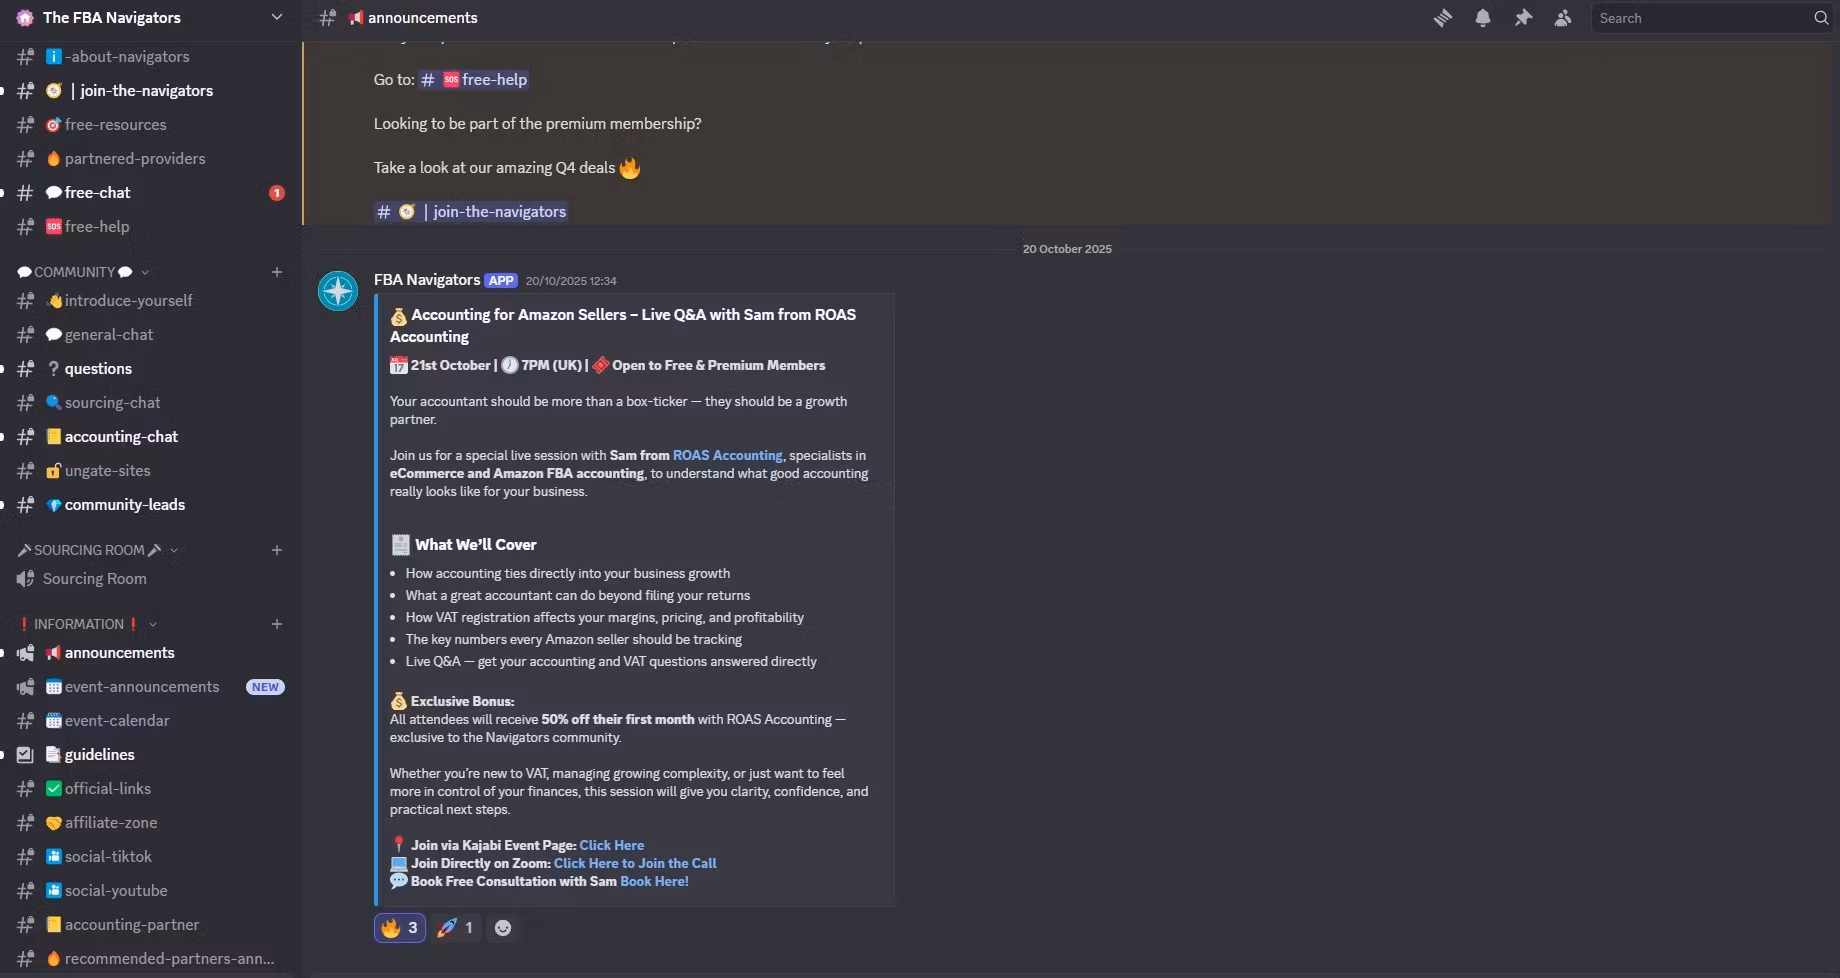Show the member list icon
The width and height of the screenshot is (1840, 978).
[x=1563, y=18]
